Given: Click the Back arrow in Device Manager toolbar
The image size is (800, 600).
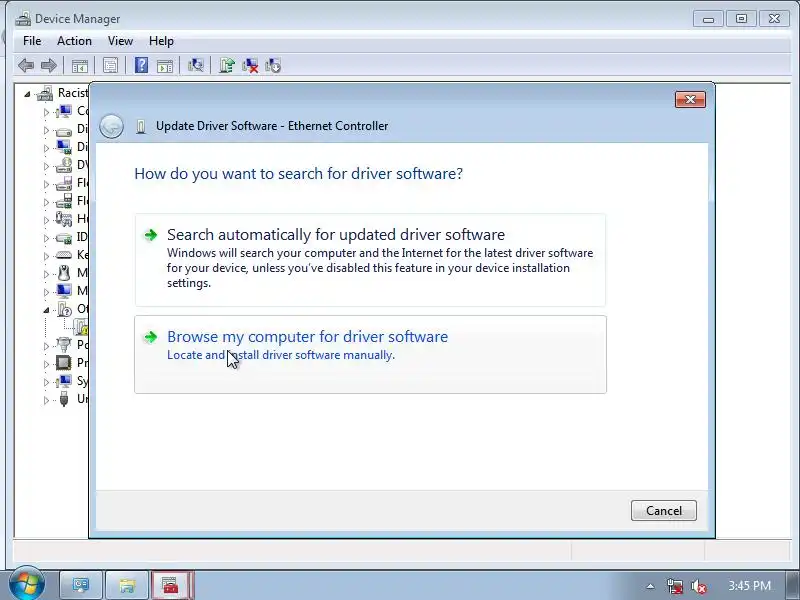Looking at the screenshot, I should (x=26, y=65).
